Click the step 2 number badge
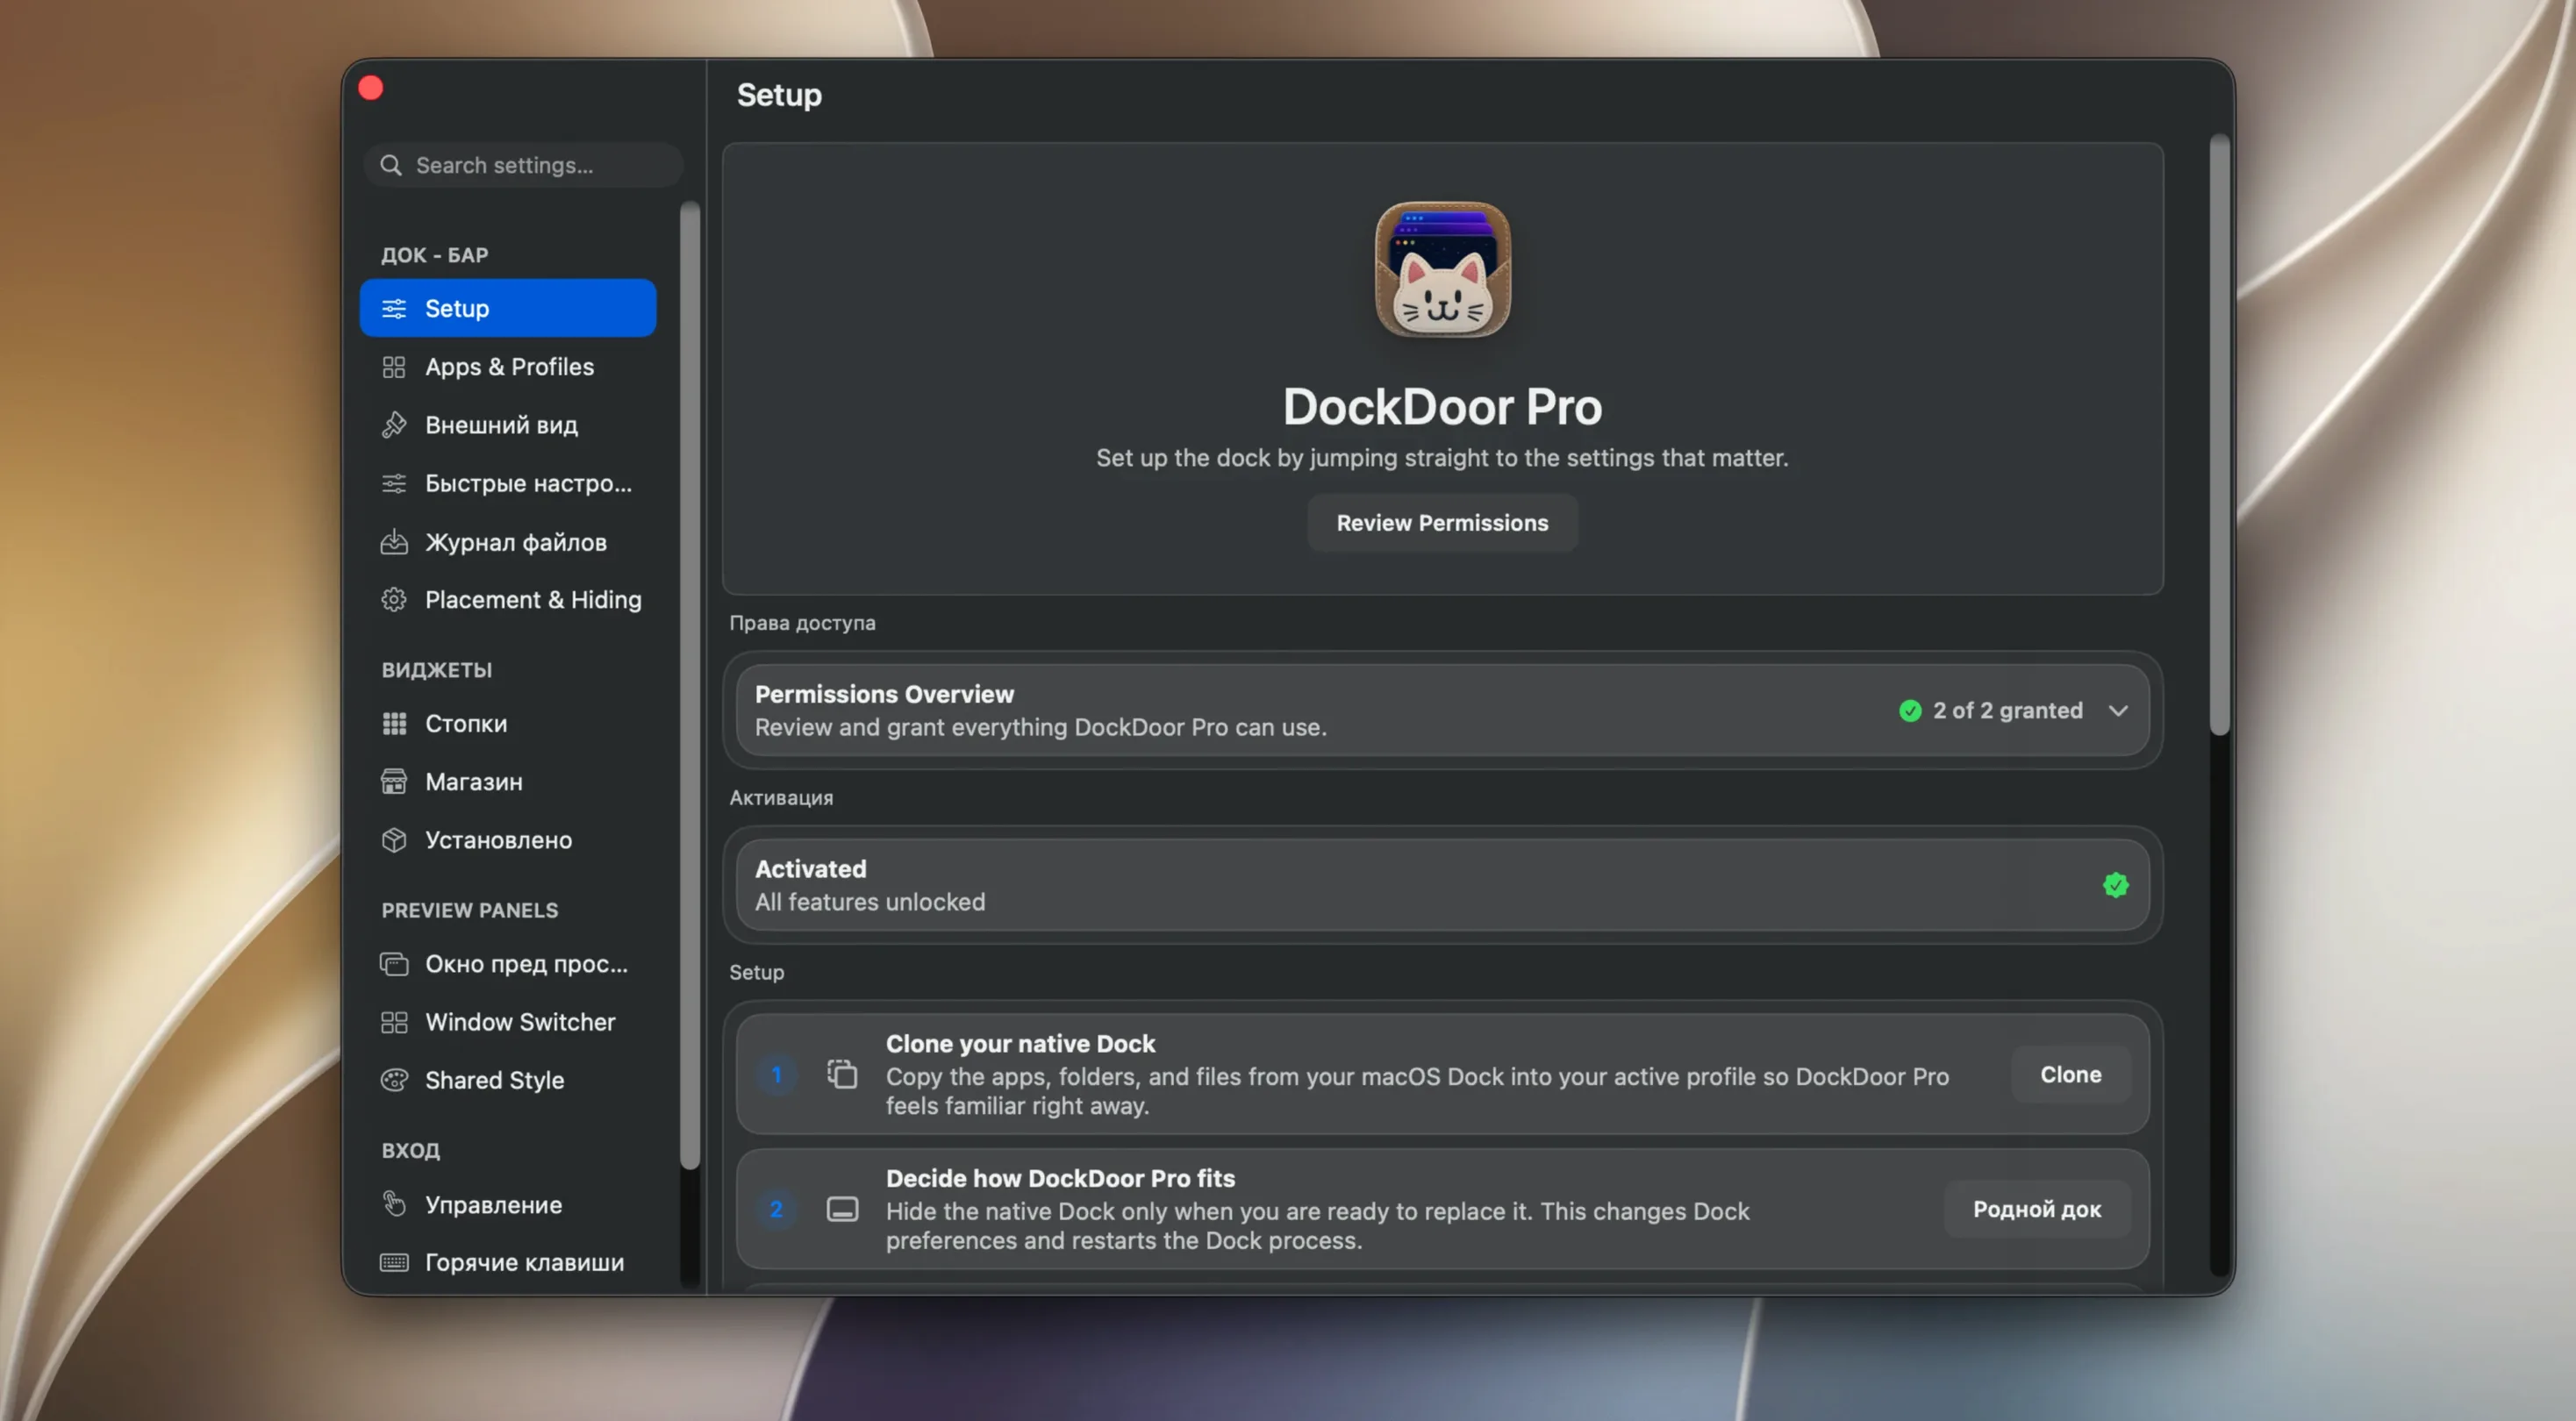2576x1421 pixels. 776,1209
